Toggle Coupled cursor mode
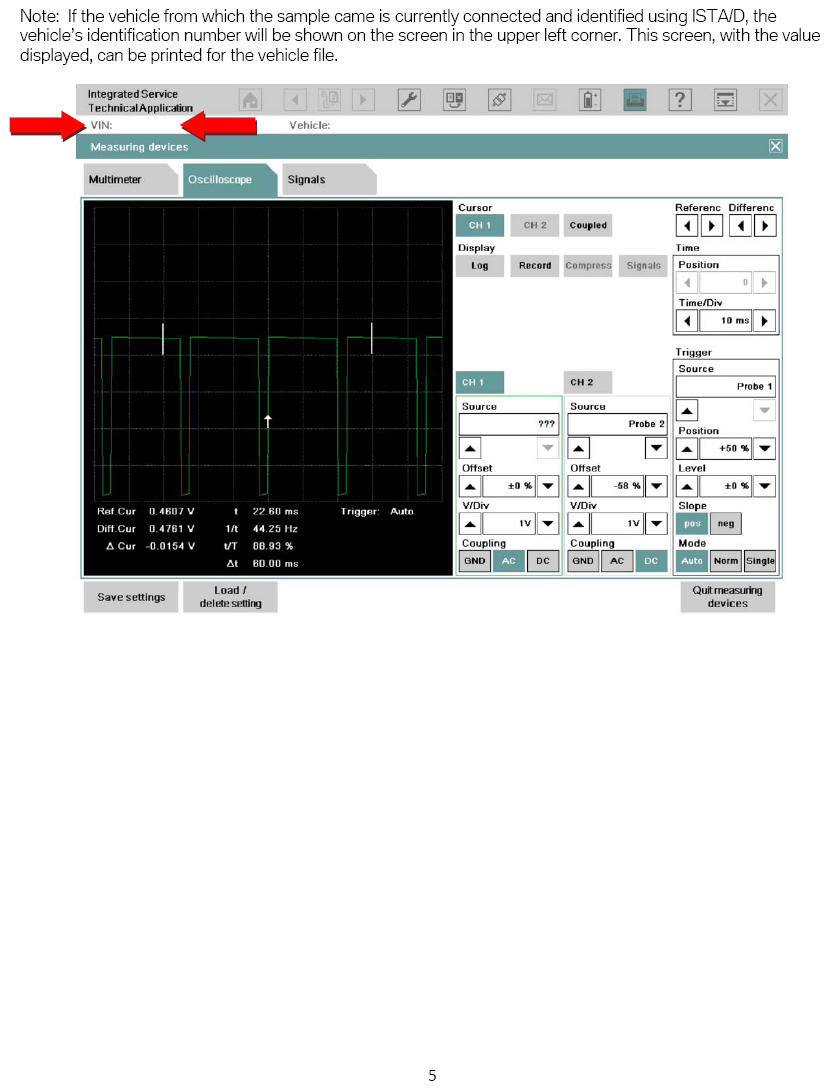The width and height of the screenshot is (829, 1090). (588, 225)
